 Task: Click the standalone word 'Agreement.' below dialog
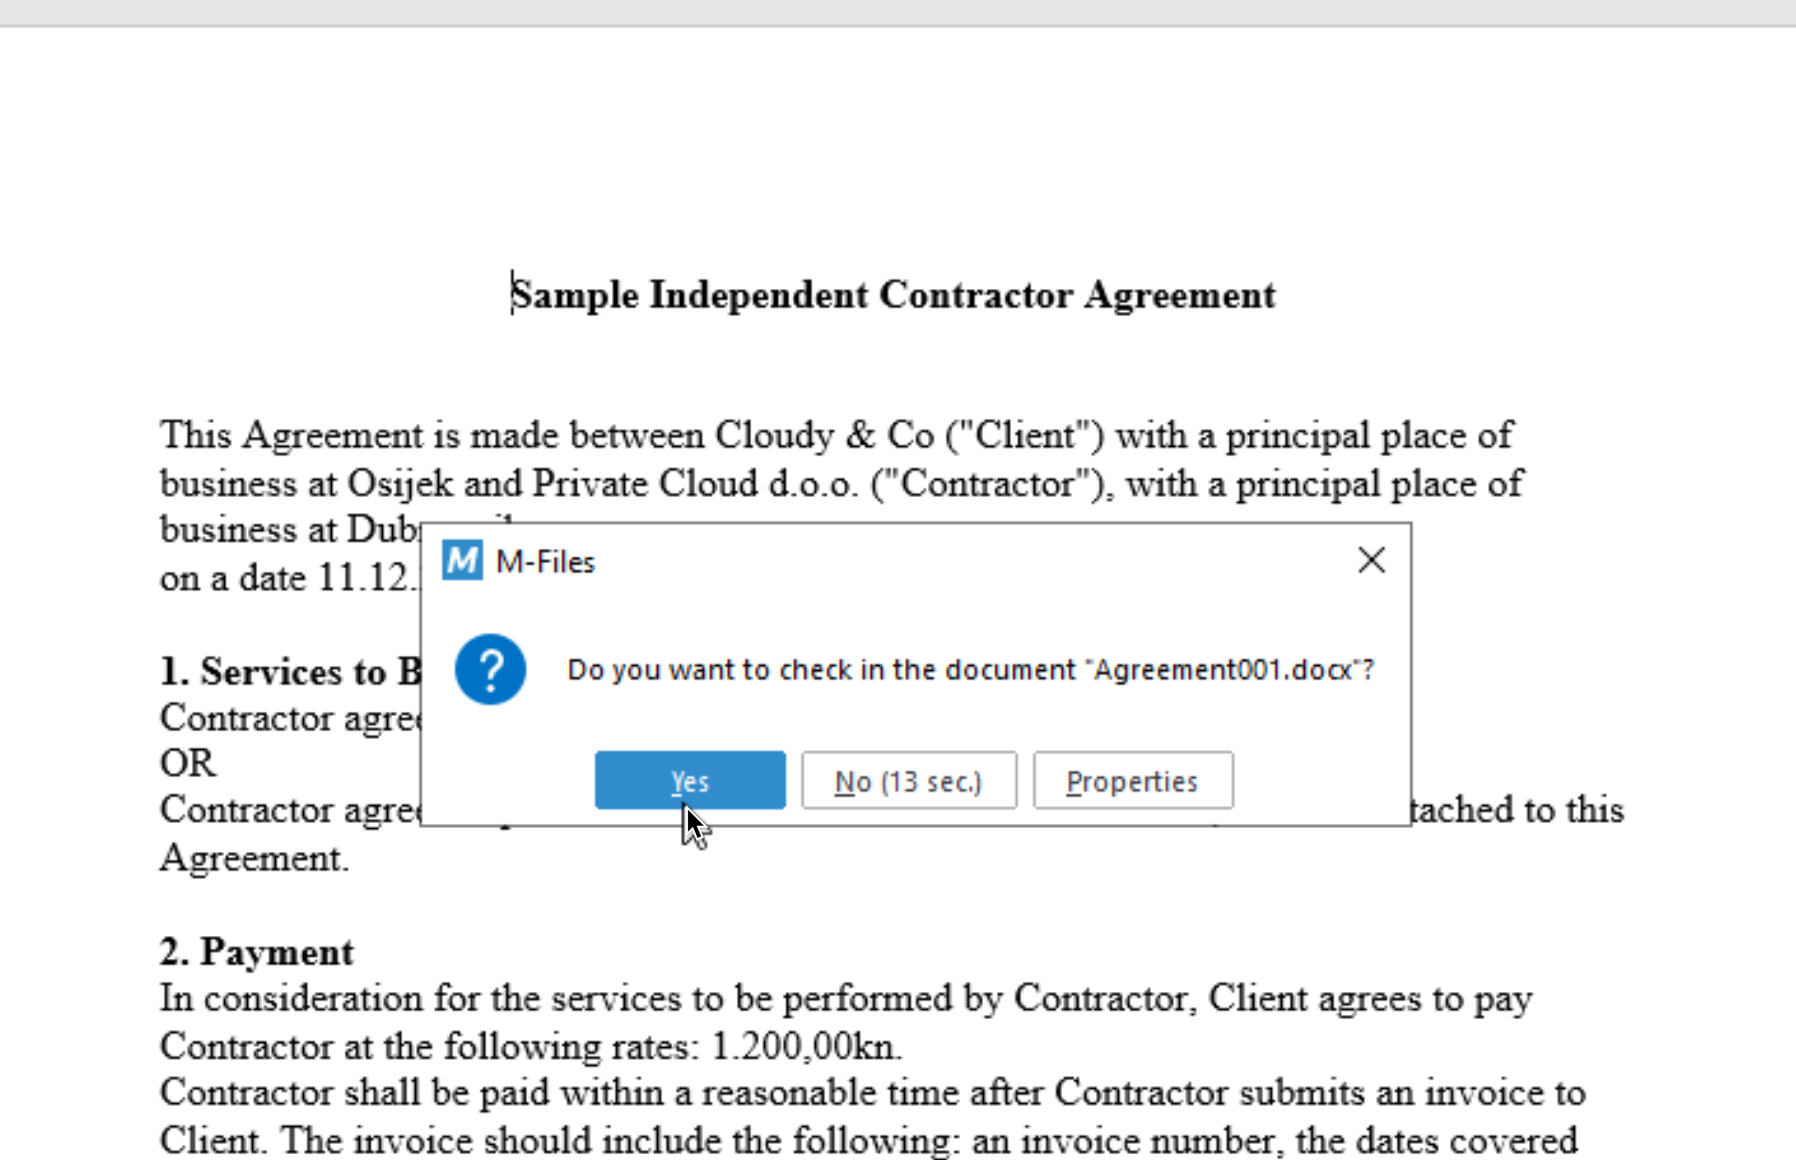254,858
